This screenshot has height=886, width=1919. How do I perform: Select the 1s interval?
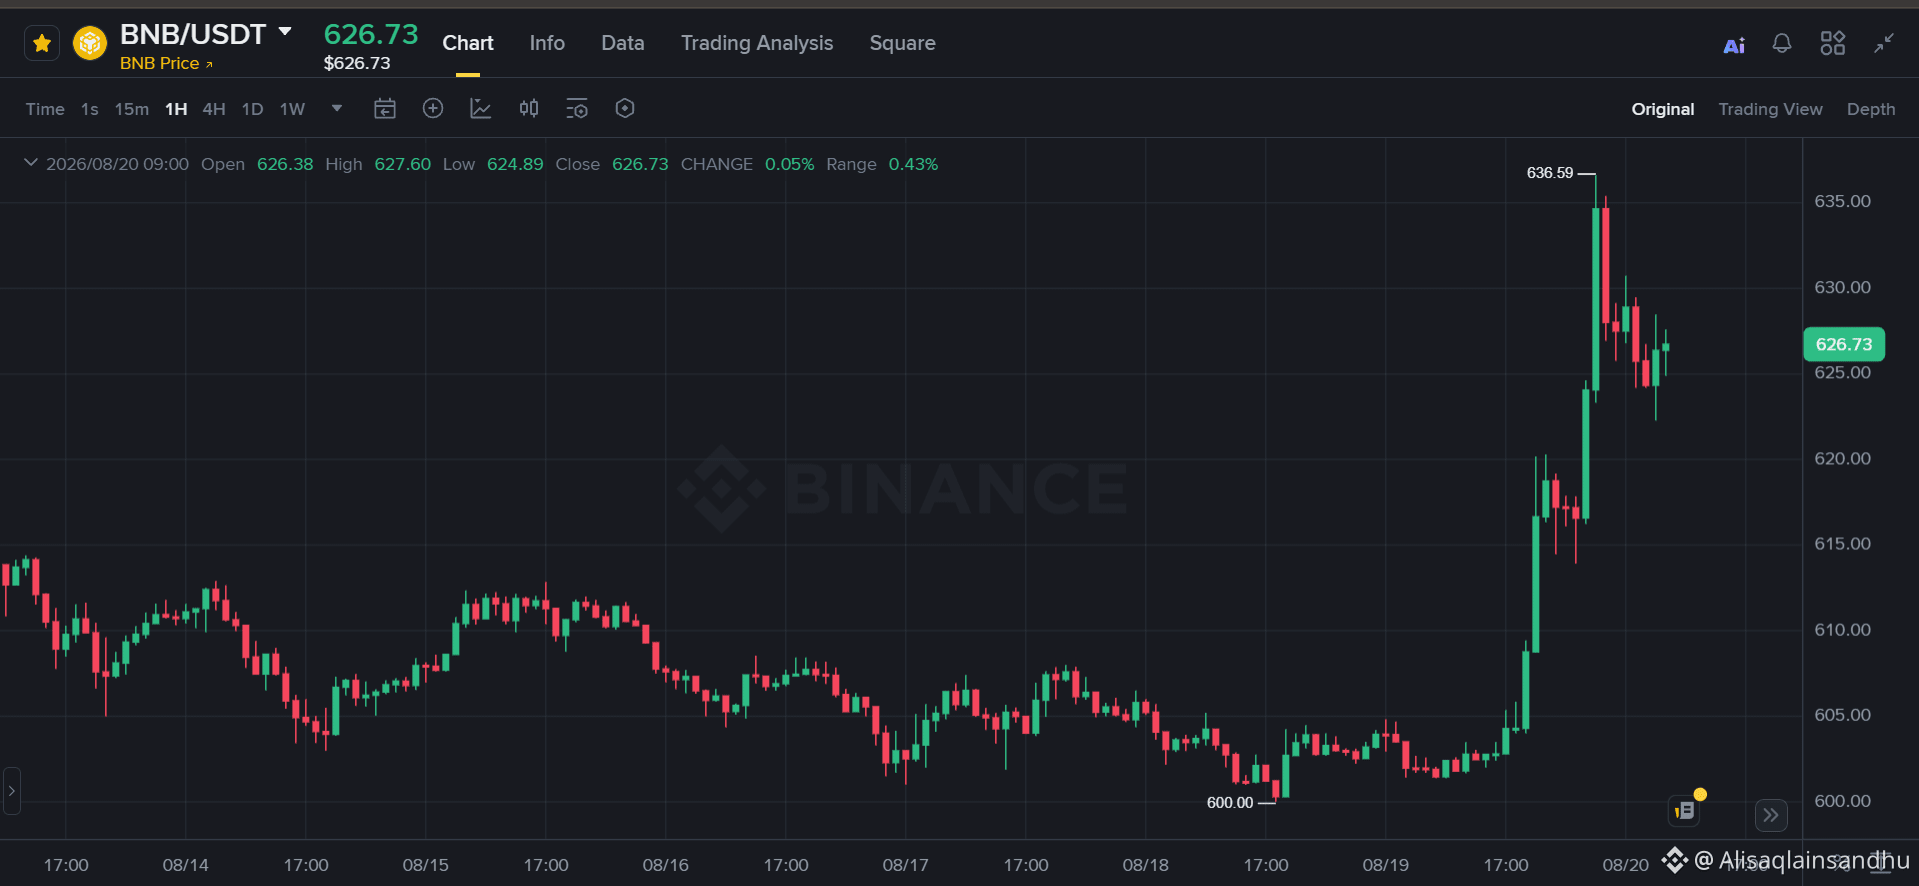(x=90, y=109)
